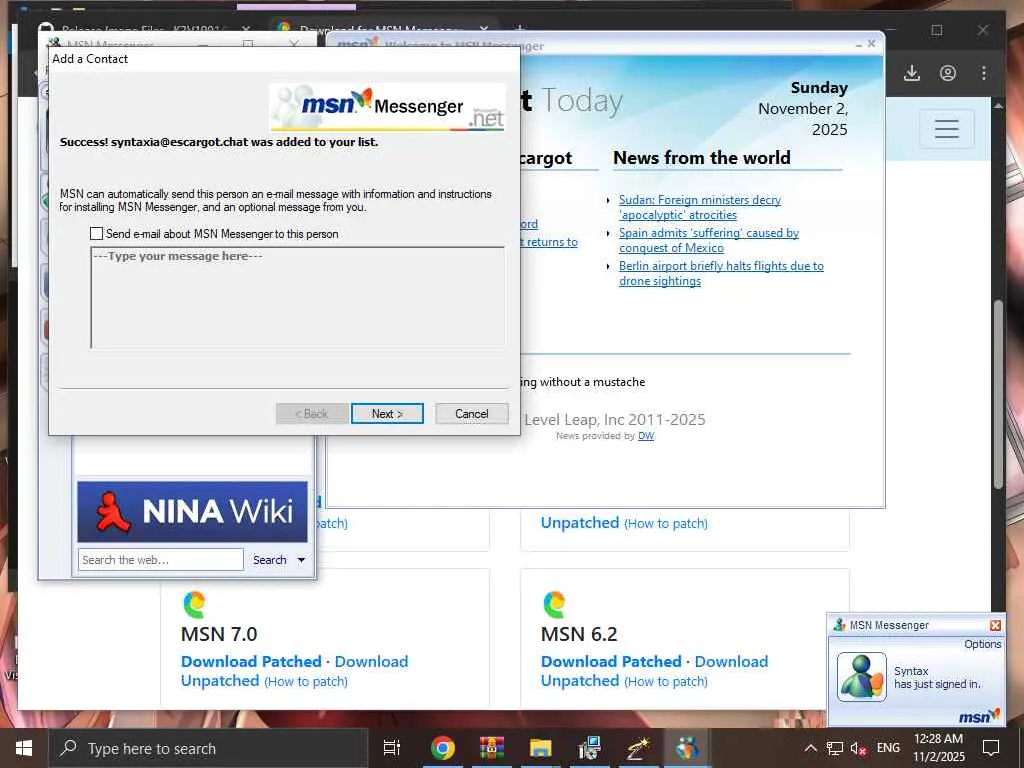Open the Windows Start menu
Viewport: 1024px width, 768px height.
coord(24,748)
